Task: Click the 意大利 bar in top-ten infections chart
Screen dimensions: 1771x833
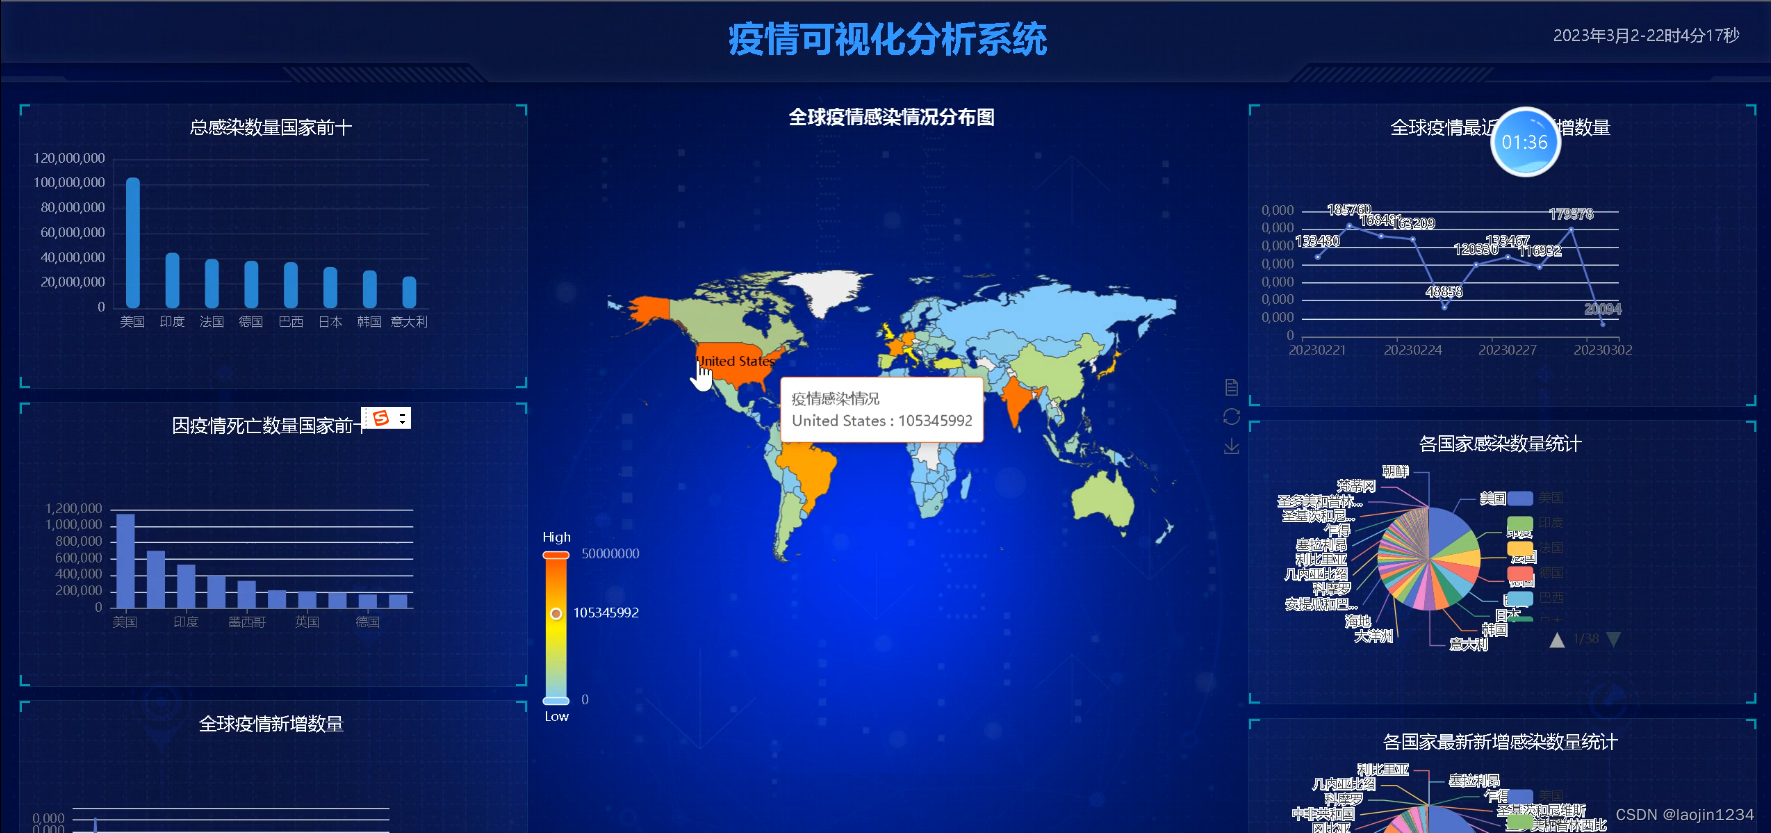Action: [x=409, y=292]
